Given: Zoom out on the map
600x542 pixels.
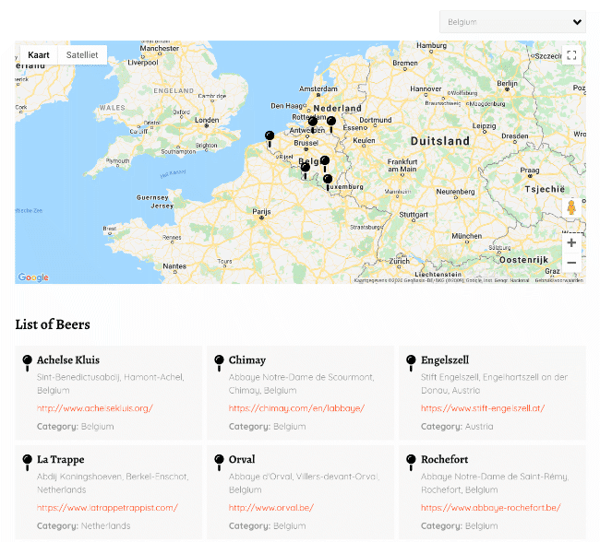Looking at the screenshot, I should click(x=571, y=263).
